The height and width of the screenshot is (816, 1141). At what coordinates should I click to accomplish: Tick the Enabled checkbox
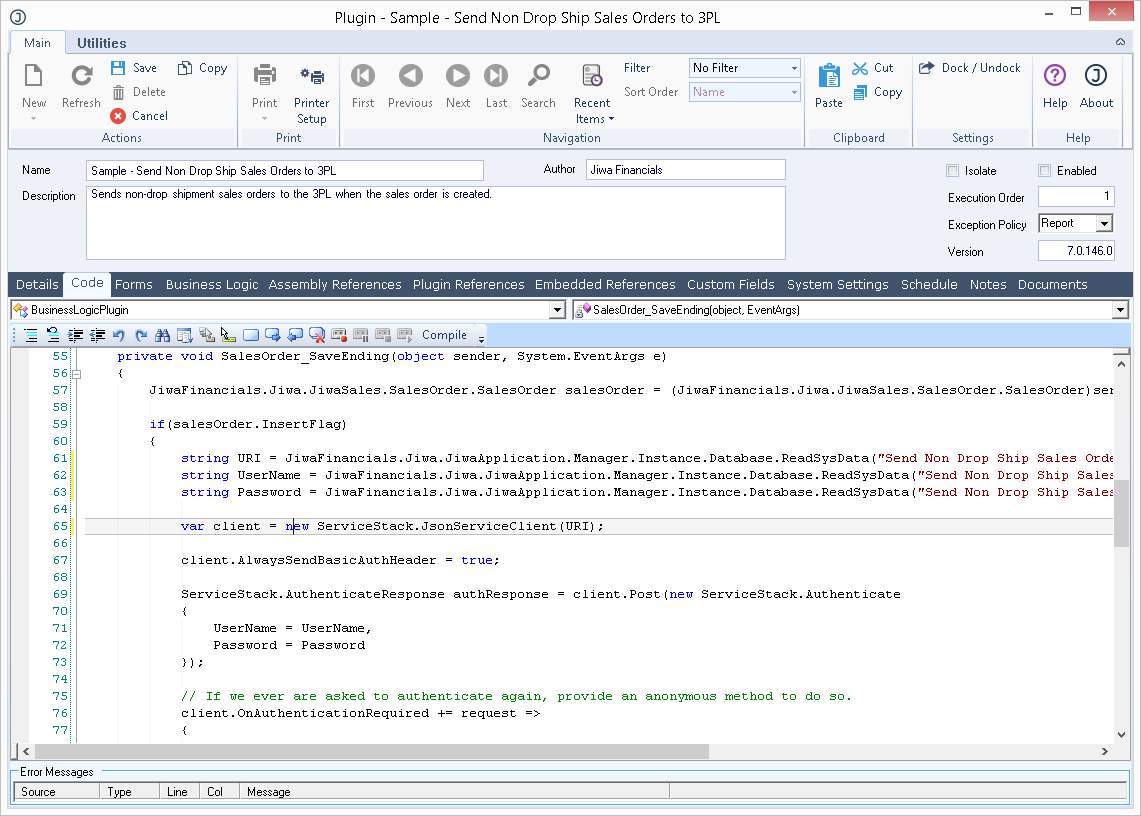point(1044,171)
